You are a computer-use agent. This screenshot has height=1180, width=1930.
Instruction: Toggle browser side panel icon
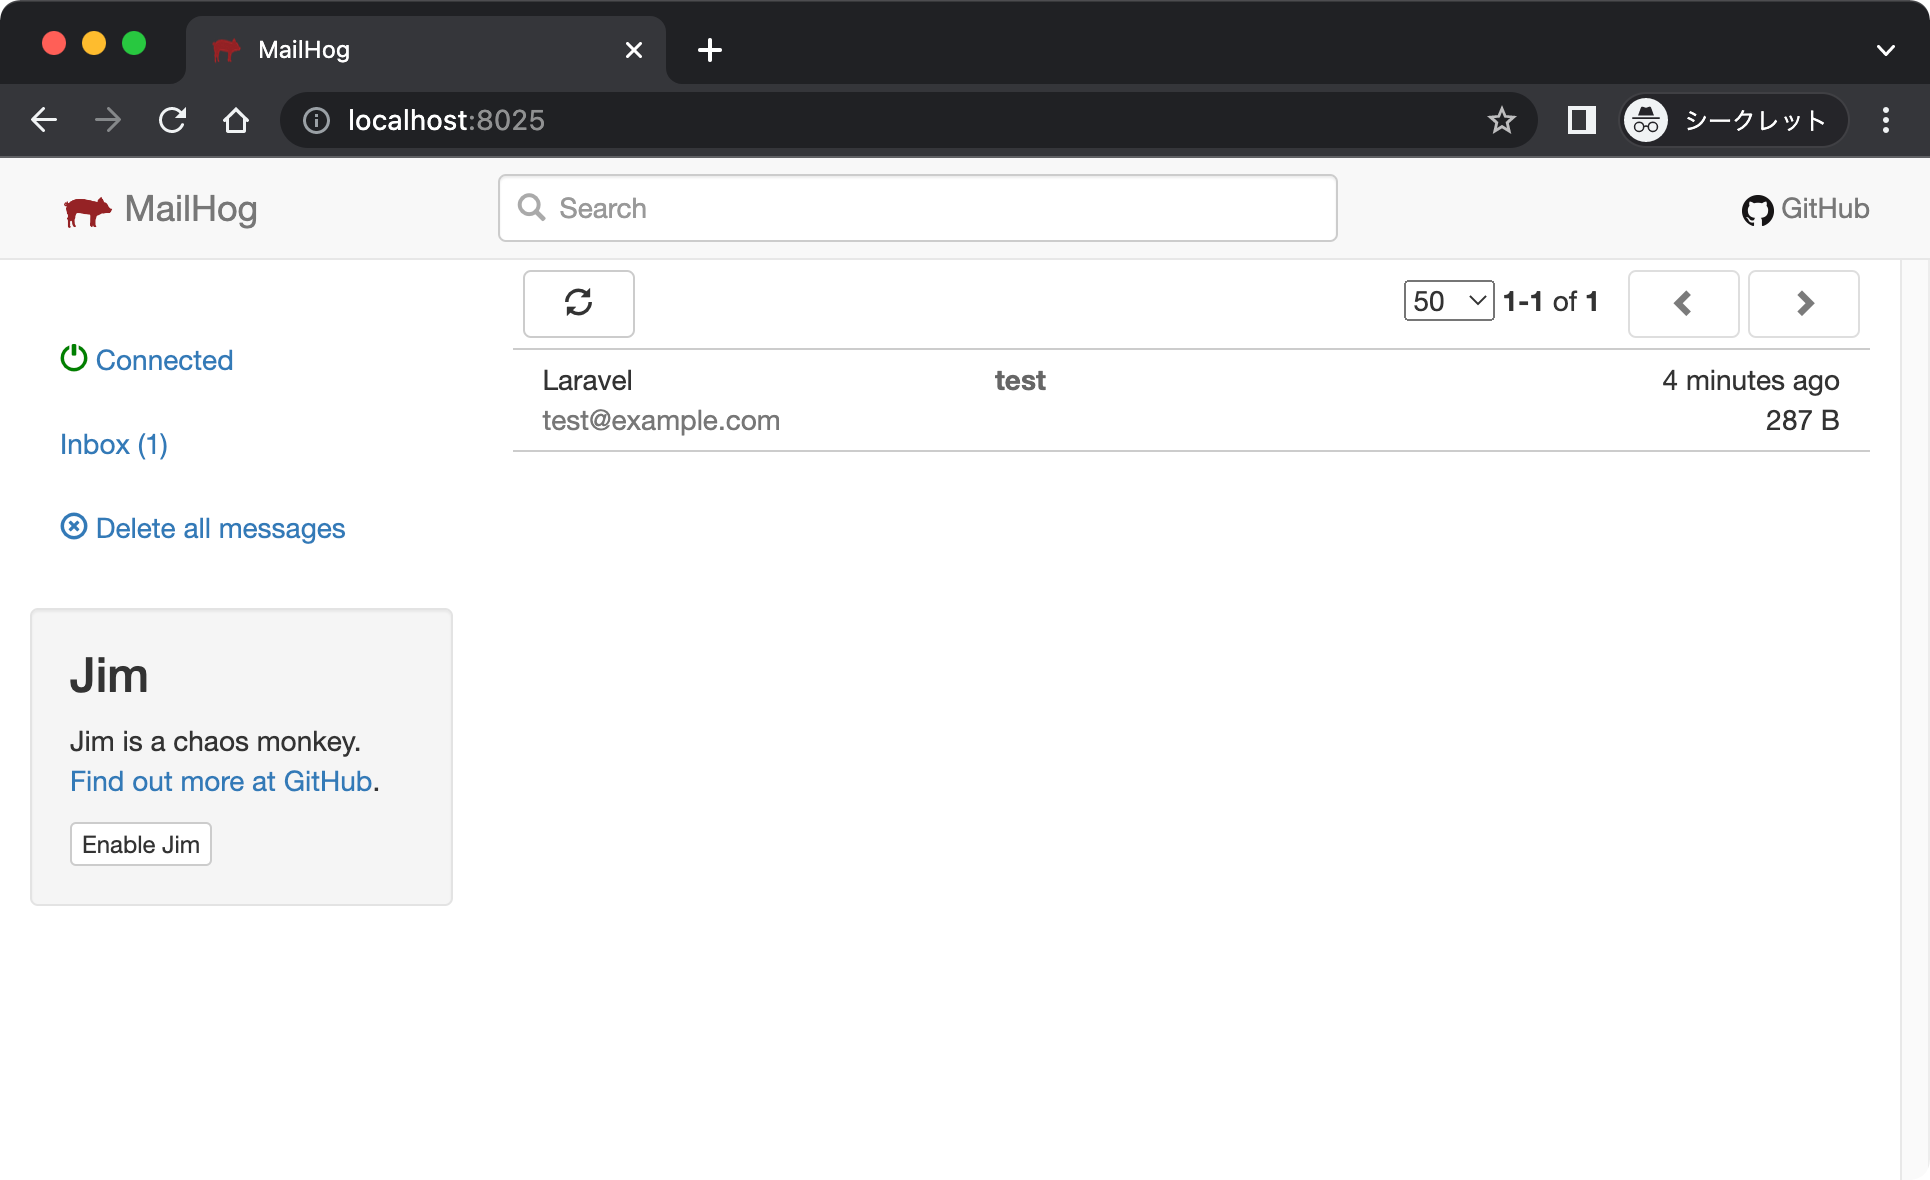(1581, 121)
